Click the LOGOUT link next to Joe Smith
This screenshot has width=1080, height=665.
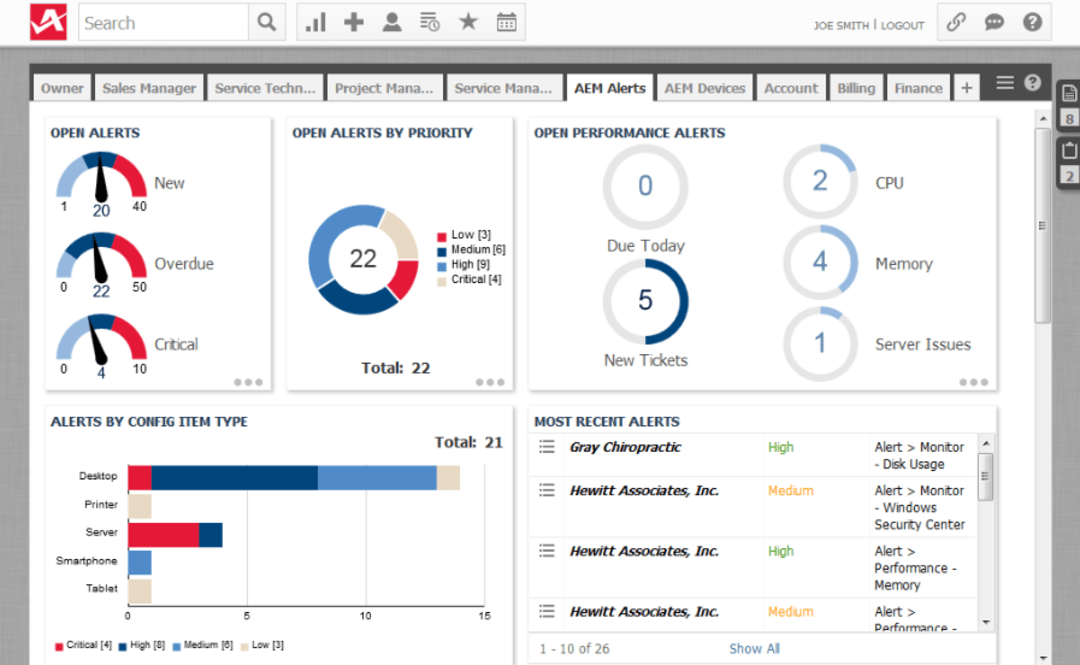(x=903, y=26)
